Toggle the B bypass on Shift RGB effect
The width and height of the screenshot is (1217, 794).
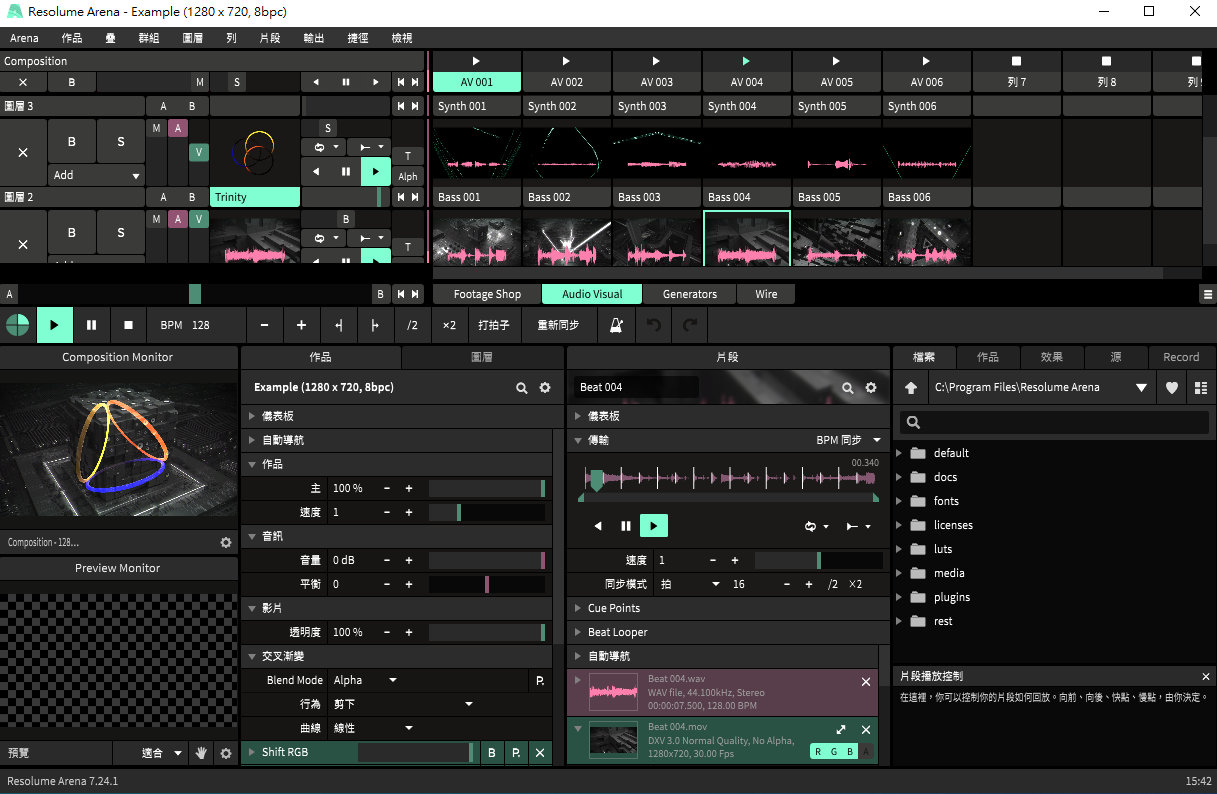pyautogui.click(x=492, y=752)
